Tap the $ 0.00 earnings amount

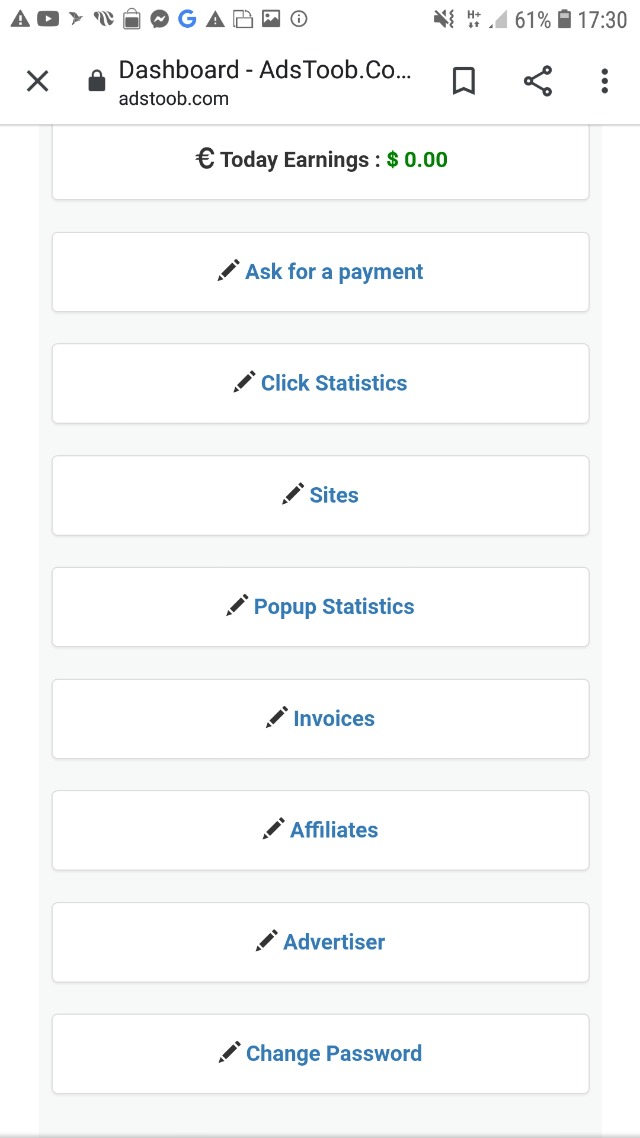coord(417,160)
